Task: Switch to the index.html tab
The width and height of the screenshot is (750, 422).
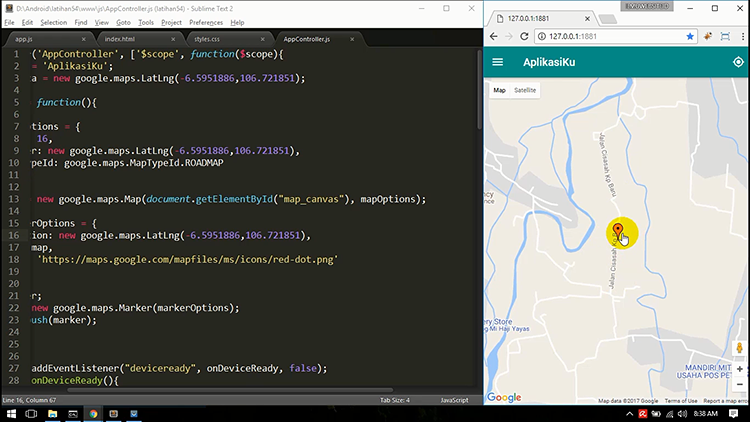Action: point(135,39)
